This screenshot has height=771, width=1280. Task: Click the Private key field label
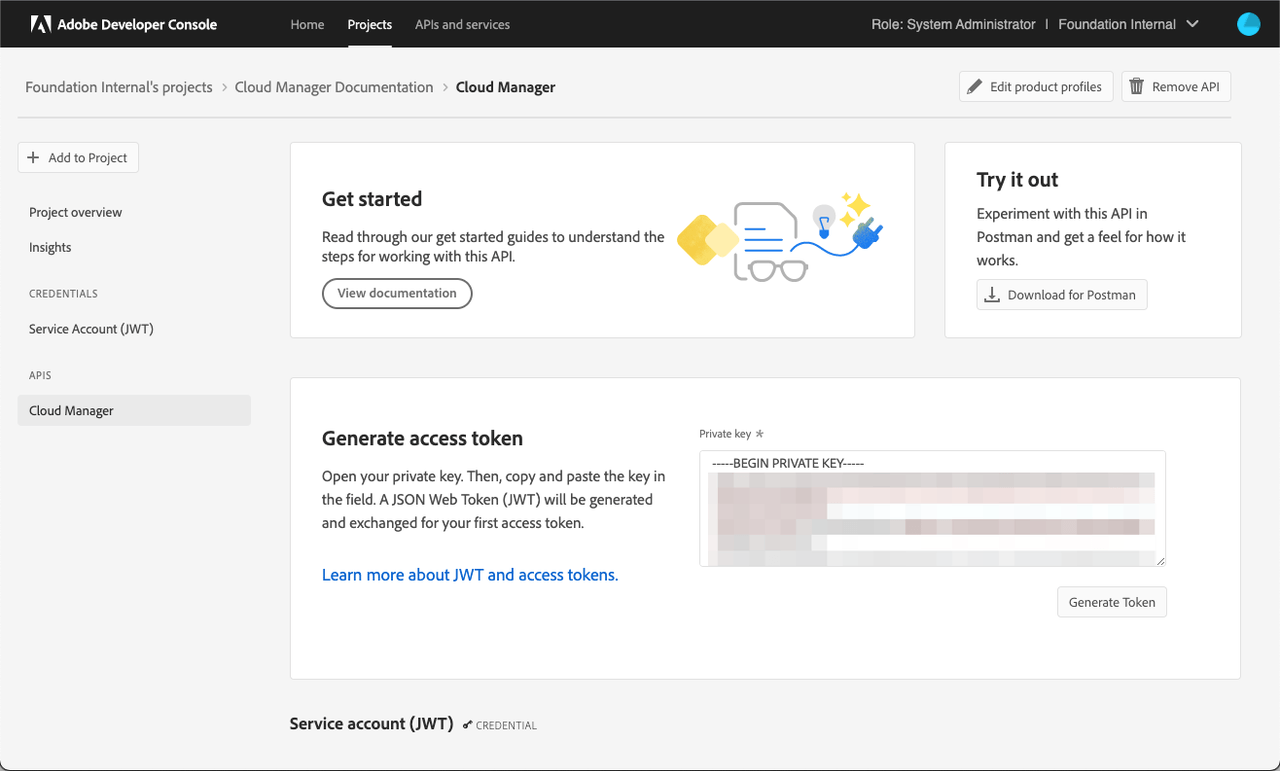(x=725, y=434)
